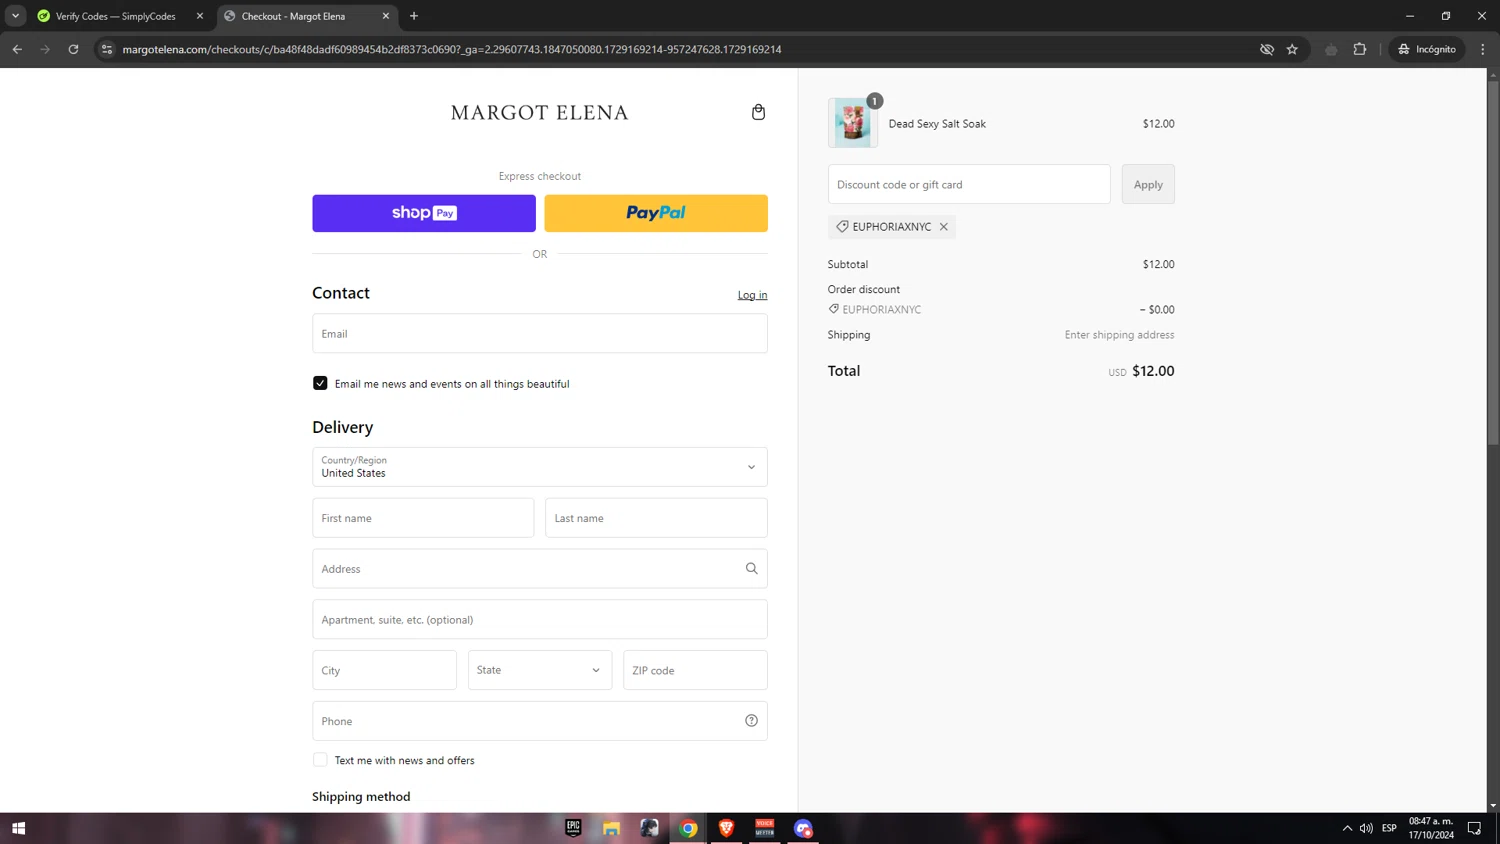Image resolution: width=1500 pixels, height=844 pixels.
Task: Open the Incógnito profile chip
Action: pos(1427,49)
